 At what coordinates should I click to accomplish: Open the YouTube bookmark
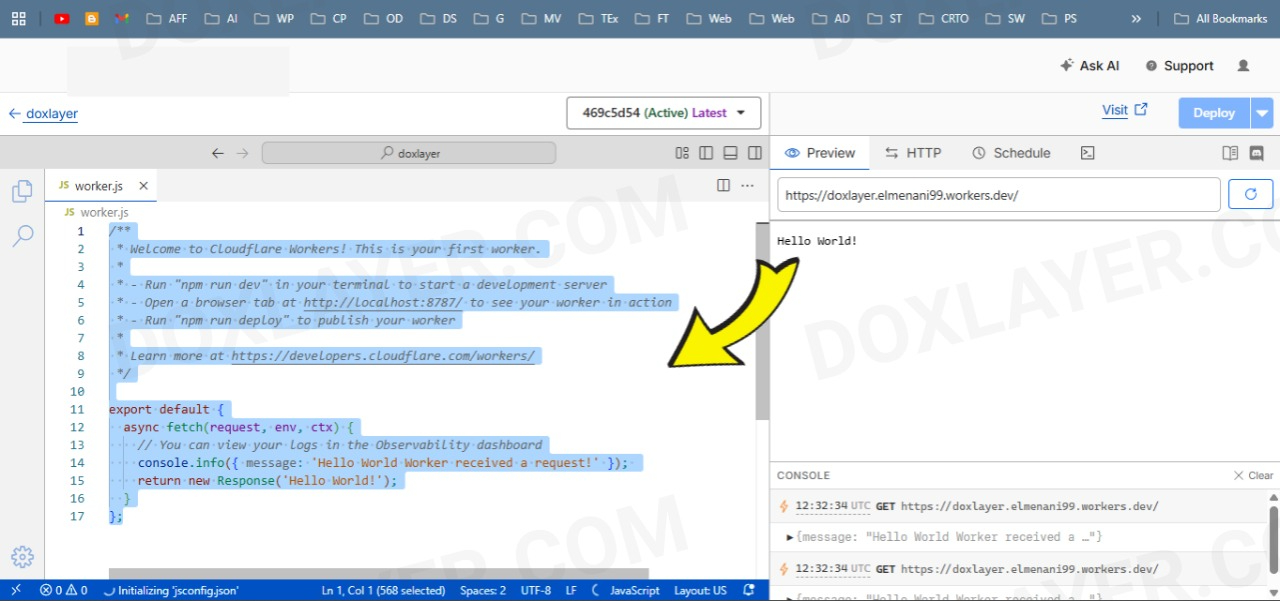[x=62, y=18]
